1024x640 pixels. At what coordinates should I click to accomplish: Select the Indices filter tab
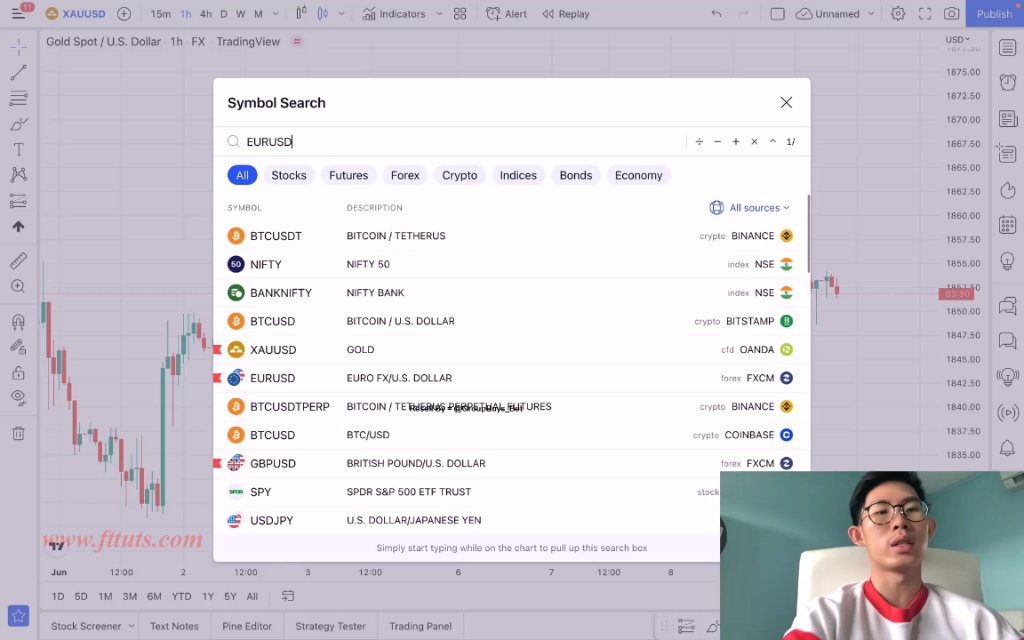coord(519,175)
